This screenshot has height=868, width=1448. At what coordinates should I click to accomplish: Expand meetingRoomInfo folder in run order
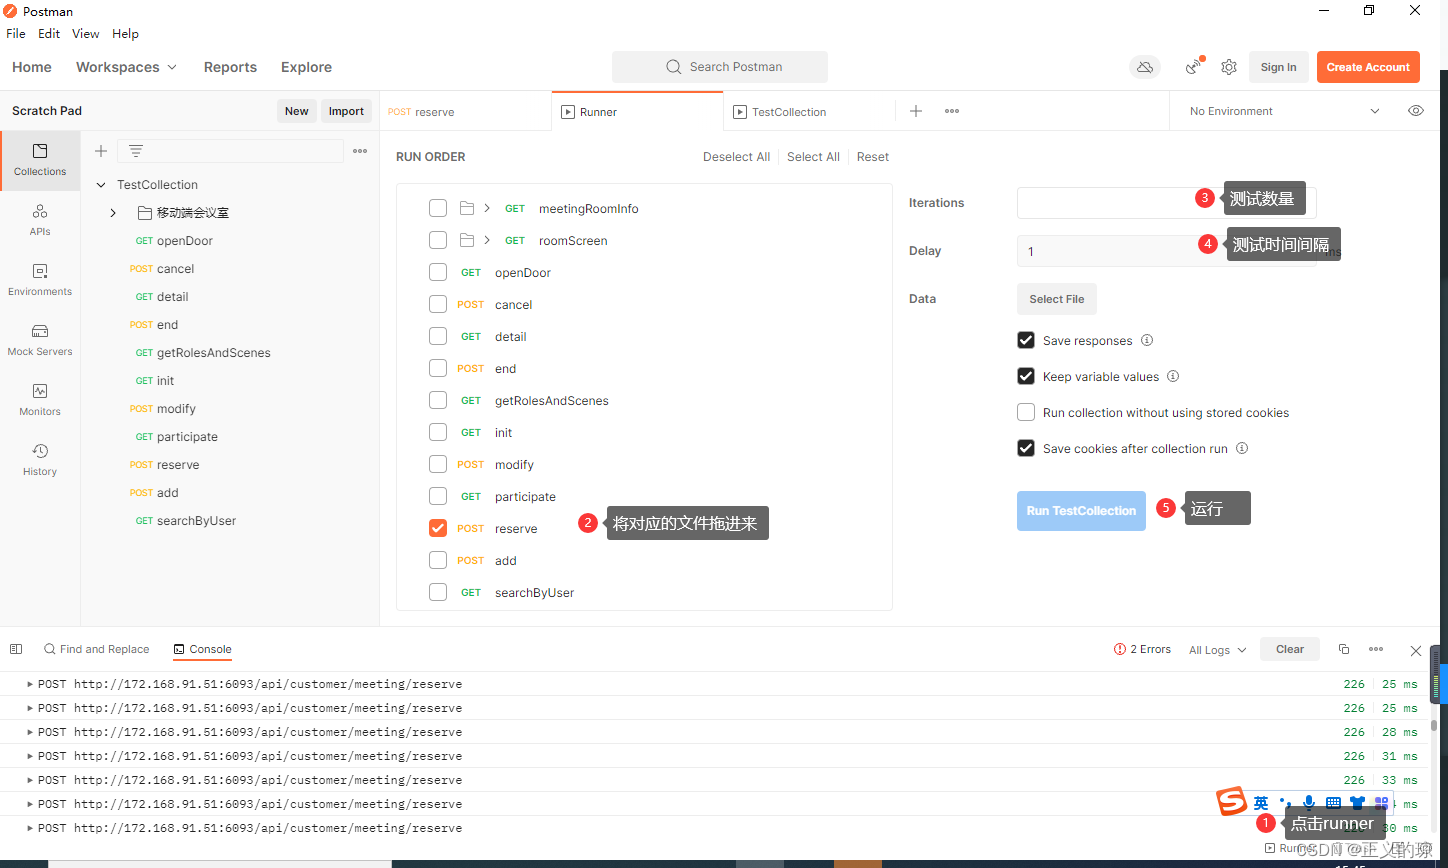[487, 208]
